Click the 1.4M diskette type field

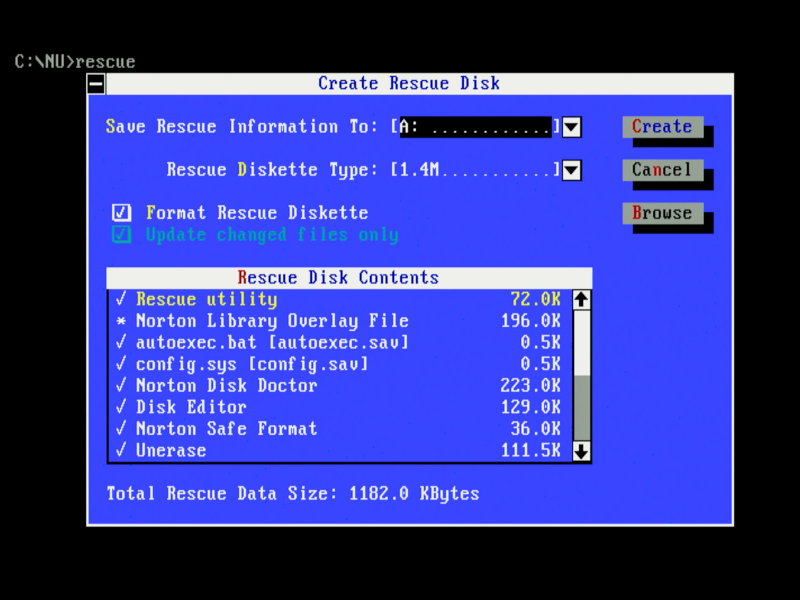(476, 170)
